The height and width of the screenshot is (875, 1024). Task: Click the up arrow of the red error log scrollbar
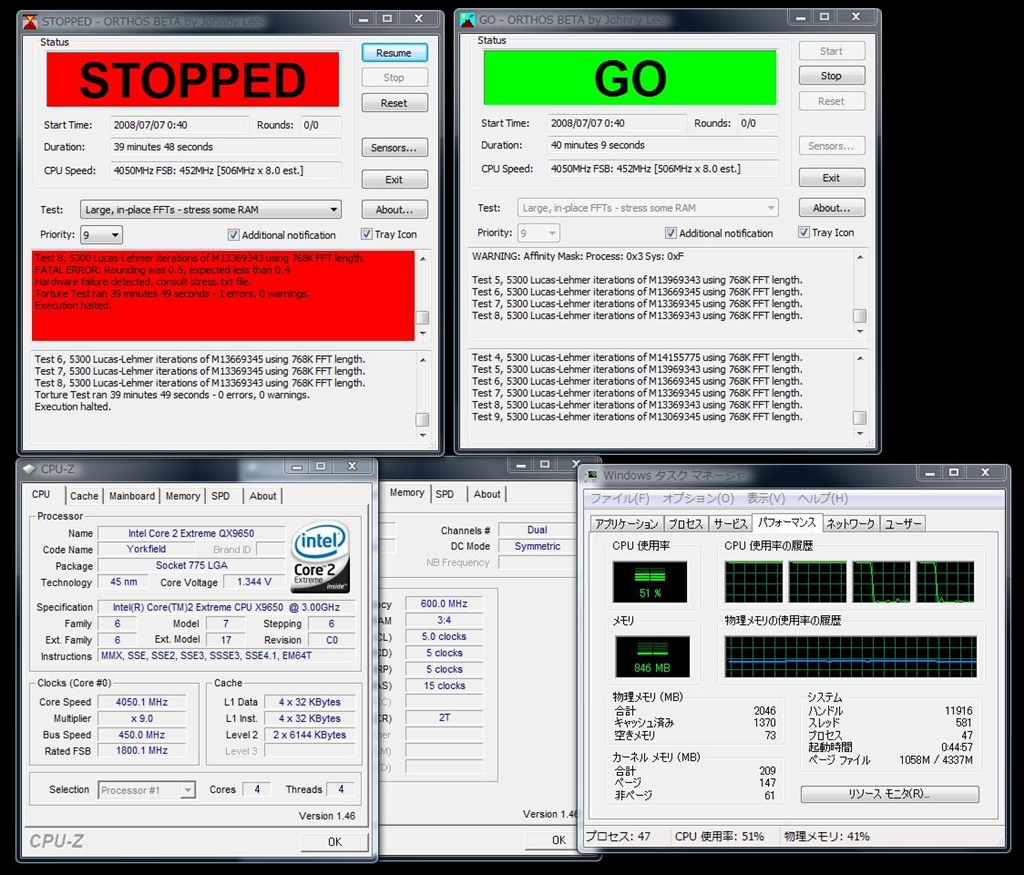423,259
